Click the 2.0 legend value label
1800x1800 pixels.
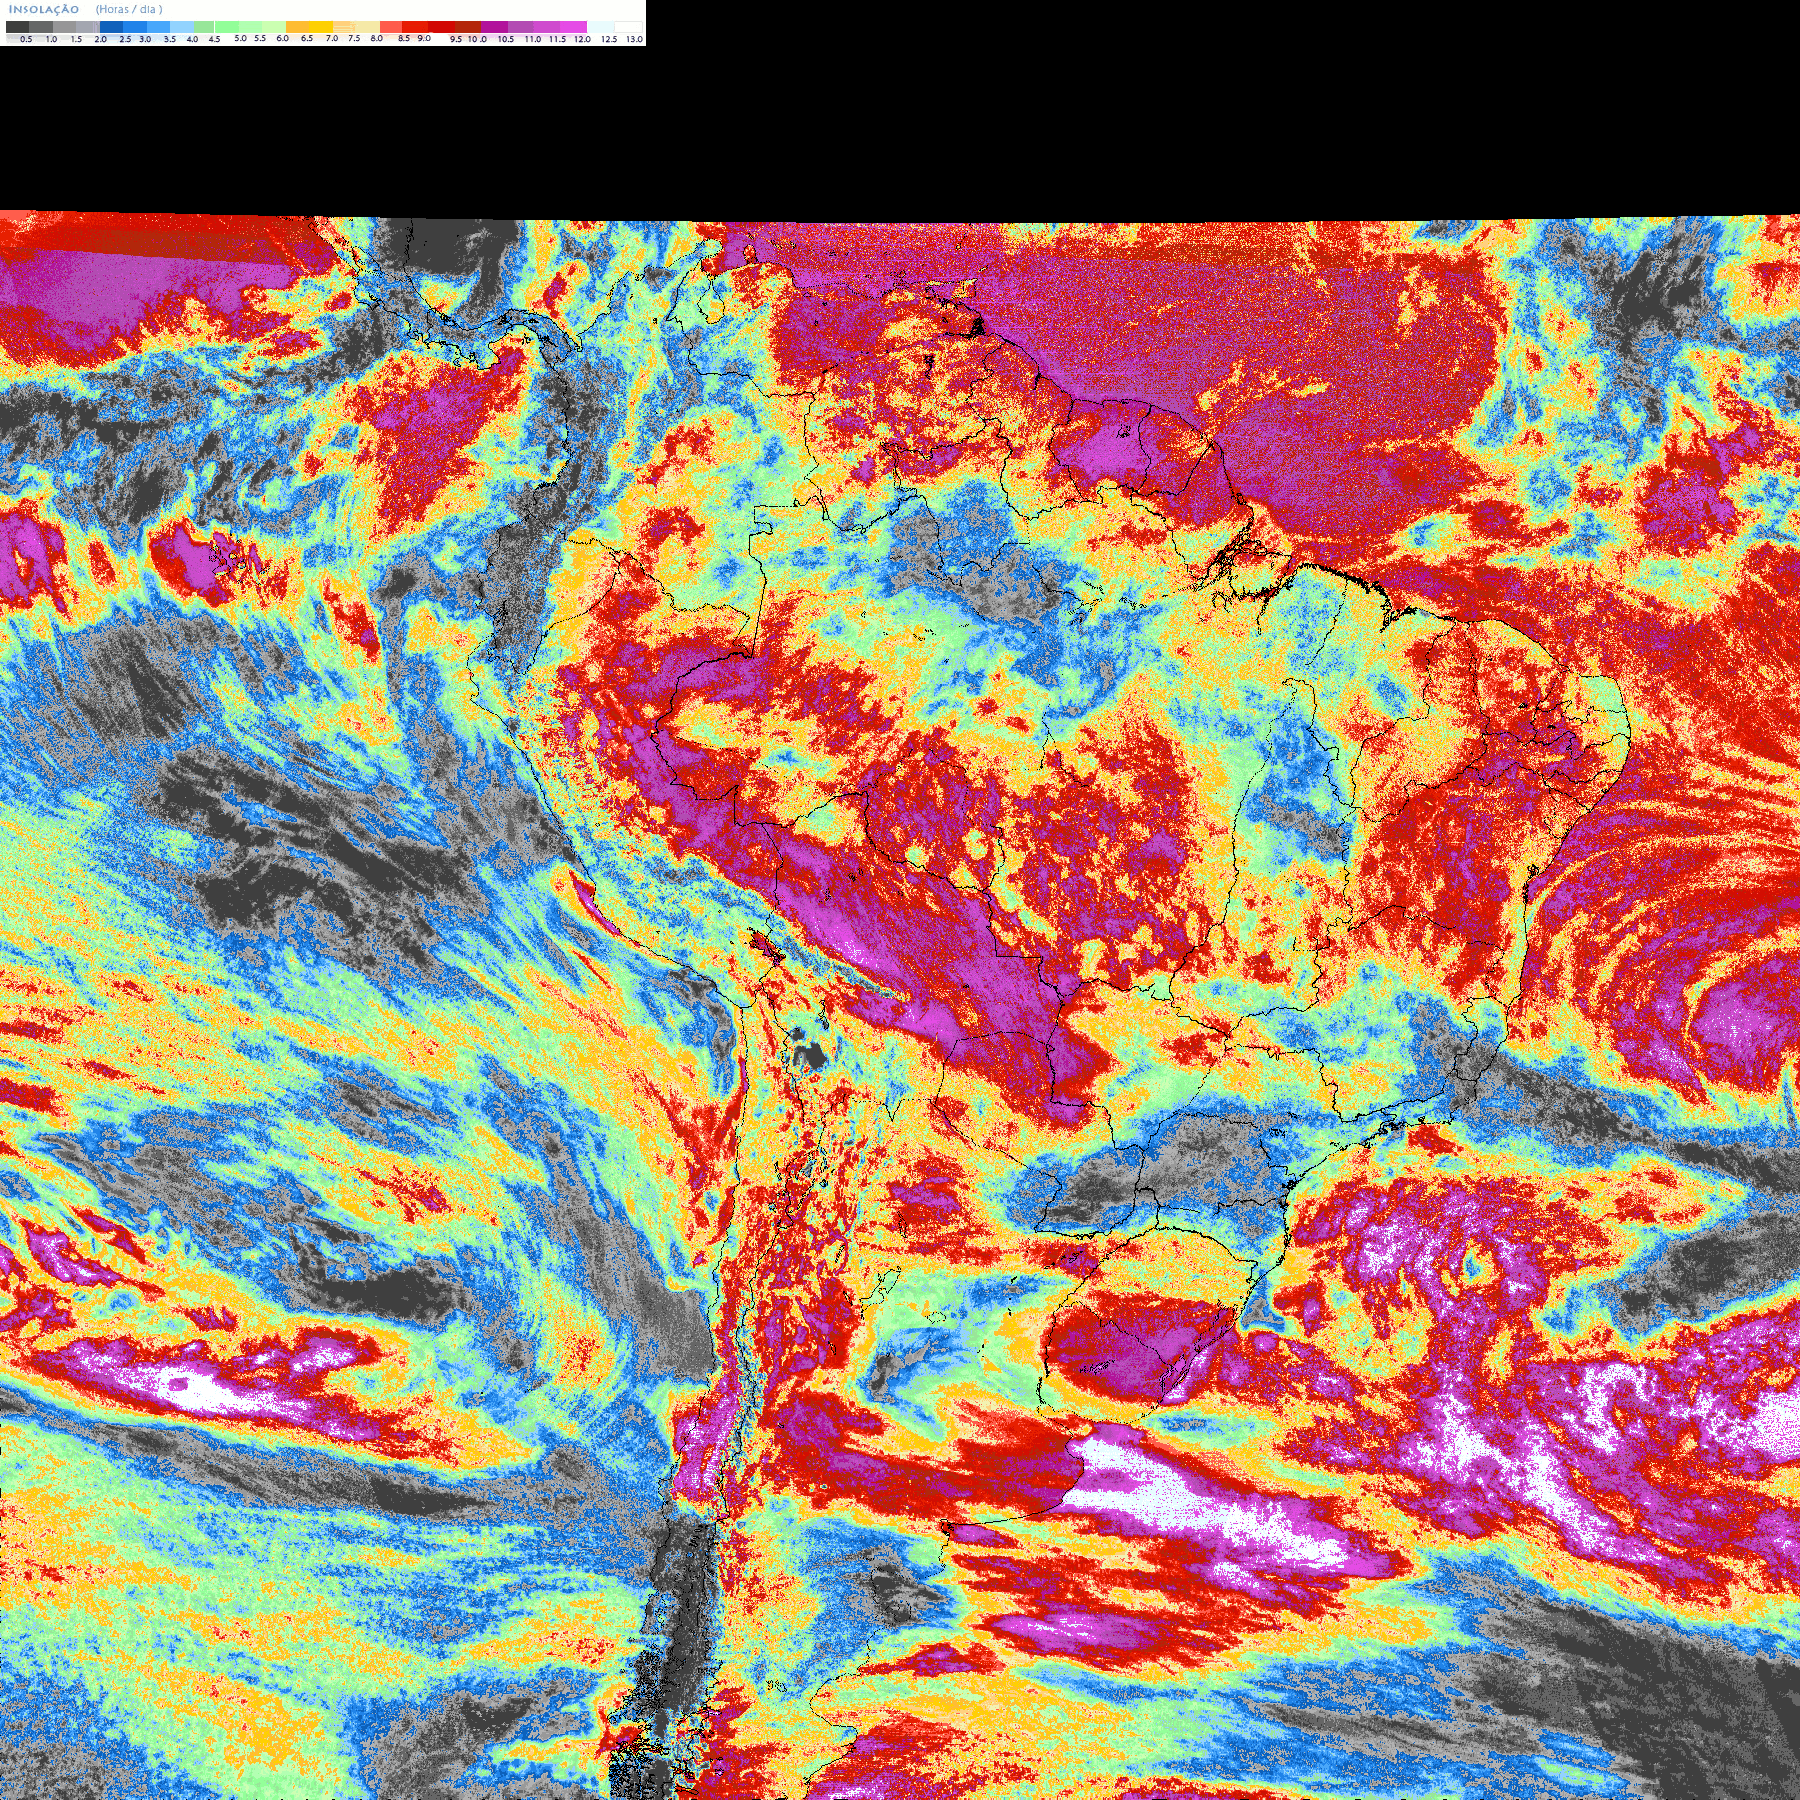tap(100, 39)
